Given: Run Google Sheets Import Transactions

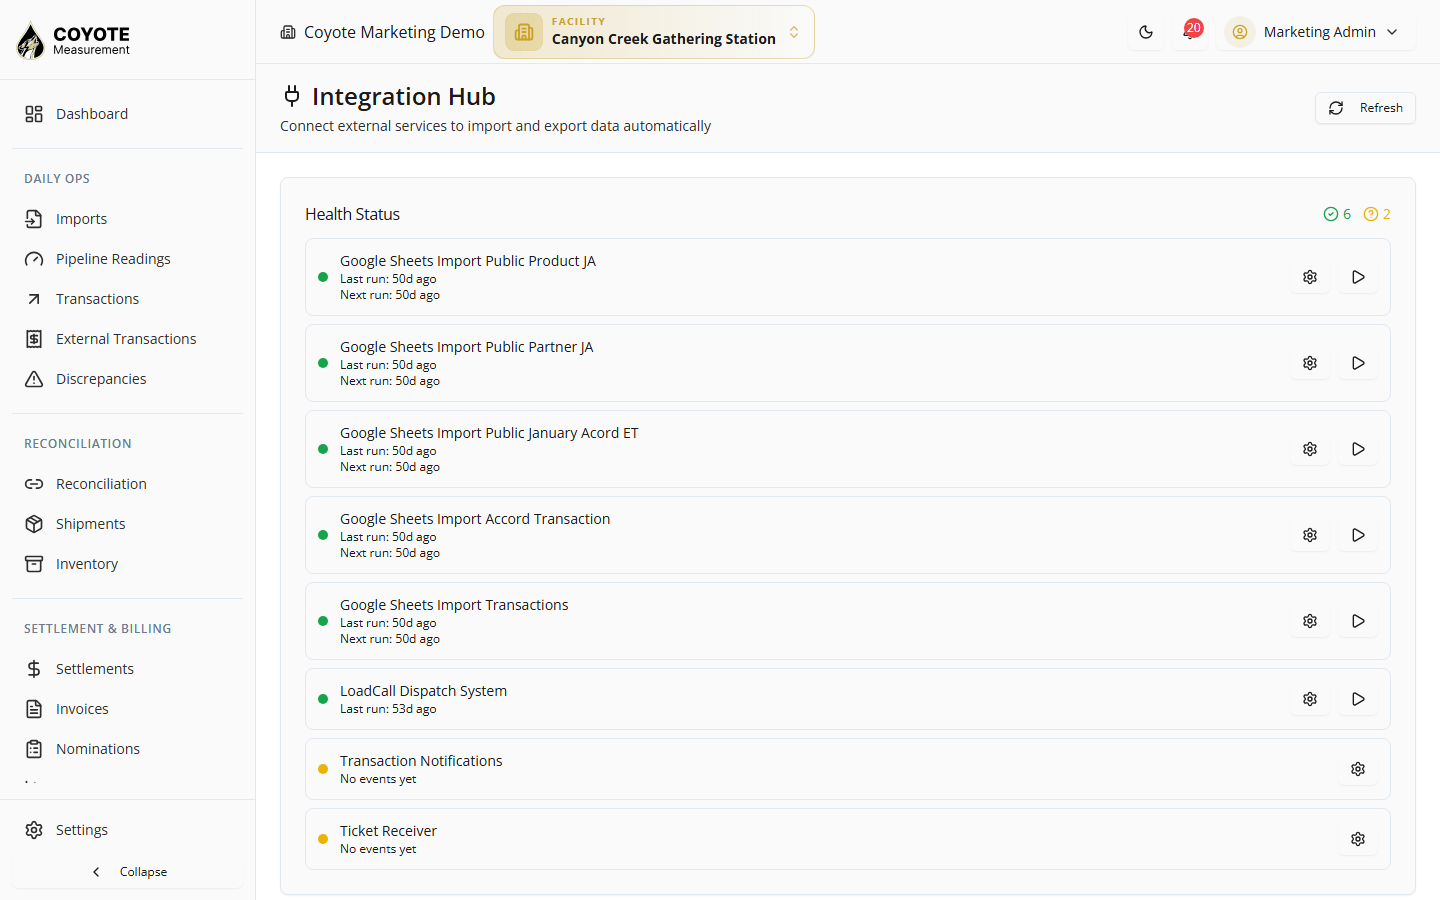Looking at the screenshot, I should pos(1358,621).
